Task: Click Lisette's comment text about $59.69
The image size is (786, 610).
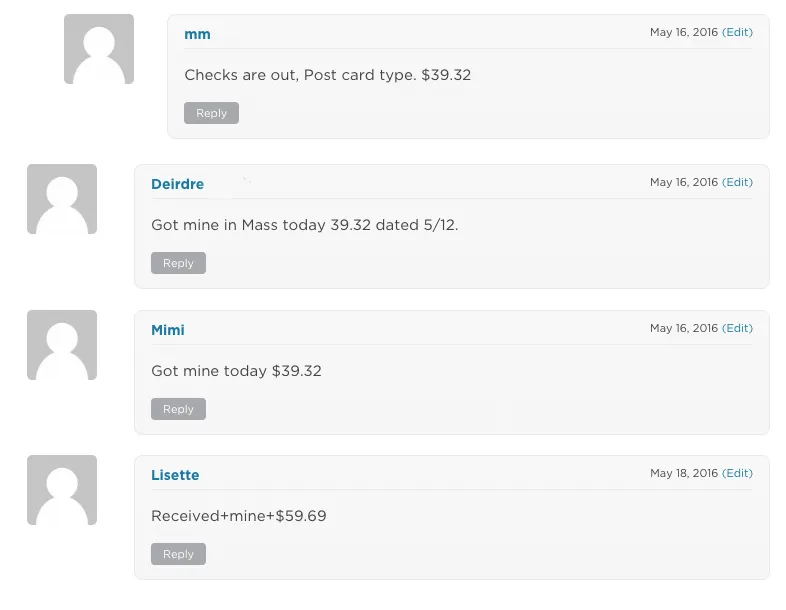Action: 239,516
